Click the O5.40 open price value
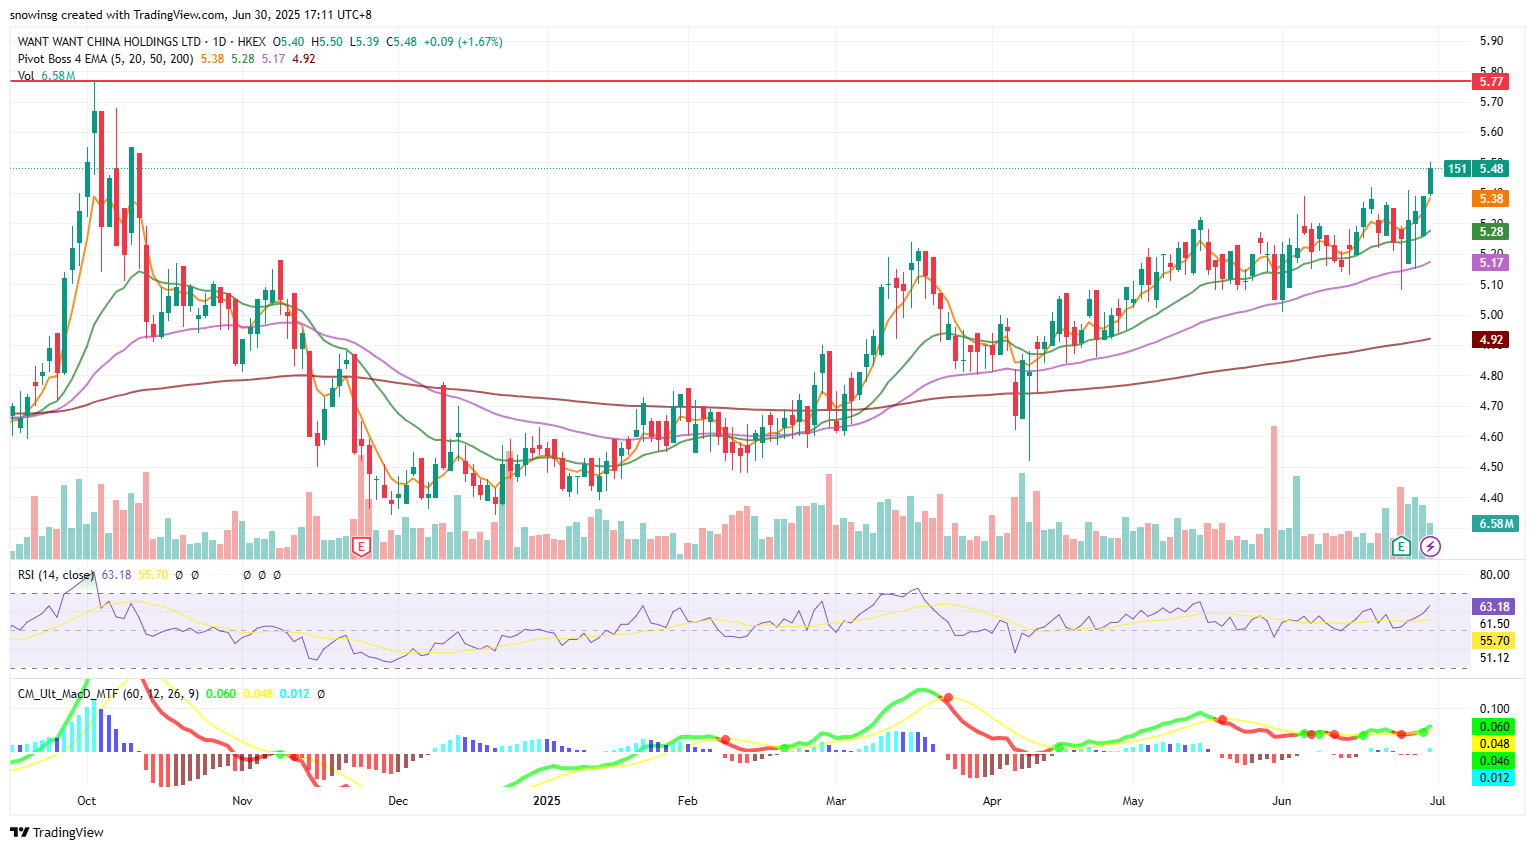The width and height of the screenshot is (1535, 850). pos(289,42)
